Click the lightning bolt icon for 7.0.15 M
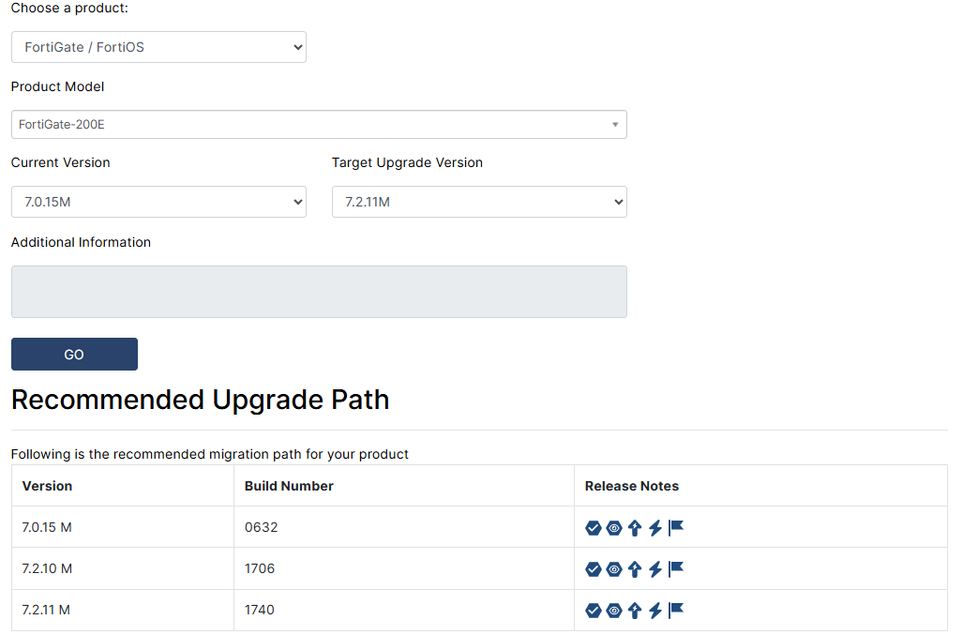The height and width of the screenshot is (637, 963). pos(655,528)
